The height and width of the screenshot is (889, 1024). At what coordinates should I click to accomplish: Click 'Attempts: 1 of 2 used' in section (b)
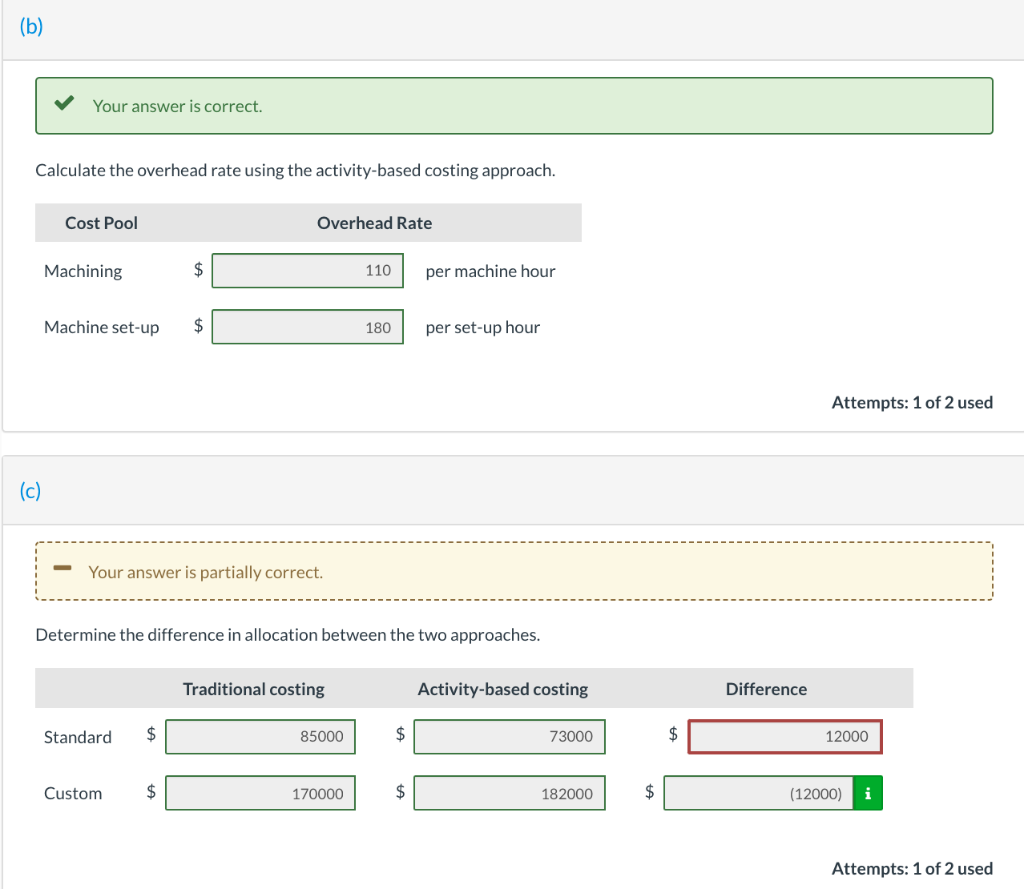(x=912, y=402)
